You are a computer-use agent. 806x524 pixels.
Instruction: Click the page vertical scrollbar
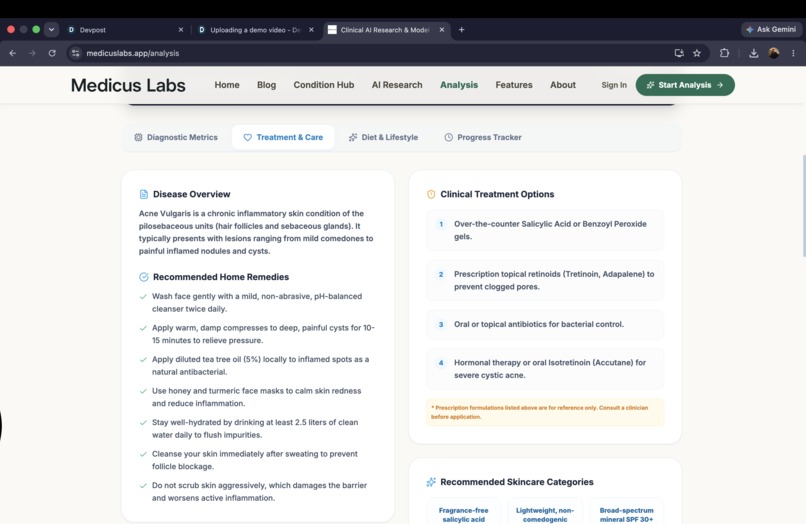click(x=803, y=206)
